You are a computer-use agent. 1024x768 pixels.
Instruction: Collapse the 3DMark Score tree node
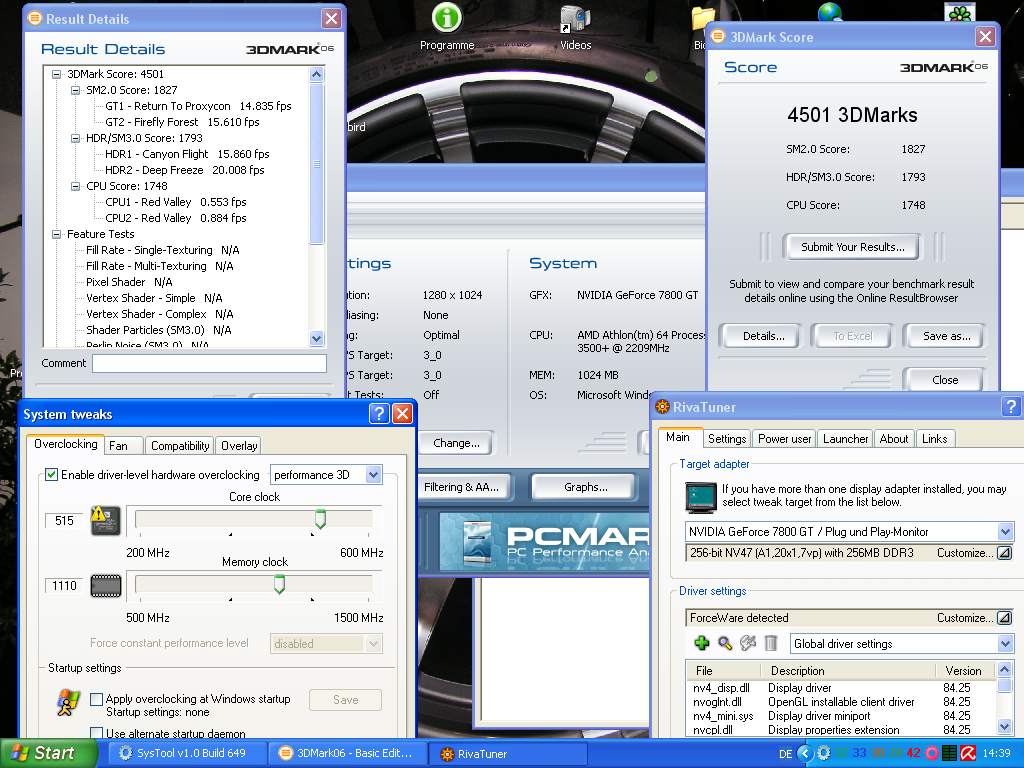point(56,74)
